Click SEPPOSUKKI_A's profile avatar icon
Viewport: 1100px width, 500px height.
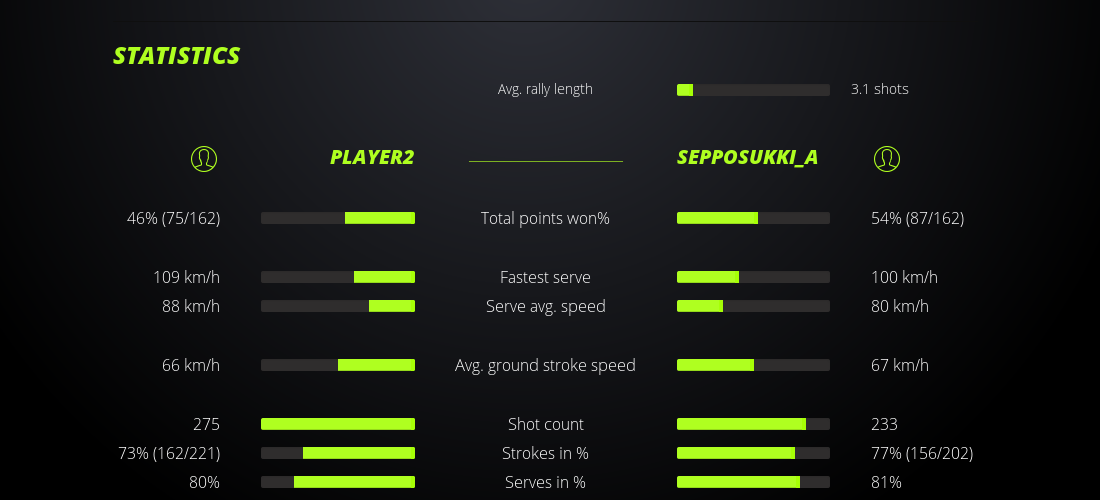[x=886, y=158]
